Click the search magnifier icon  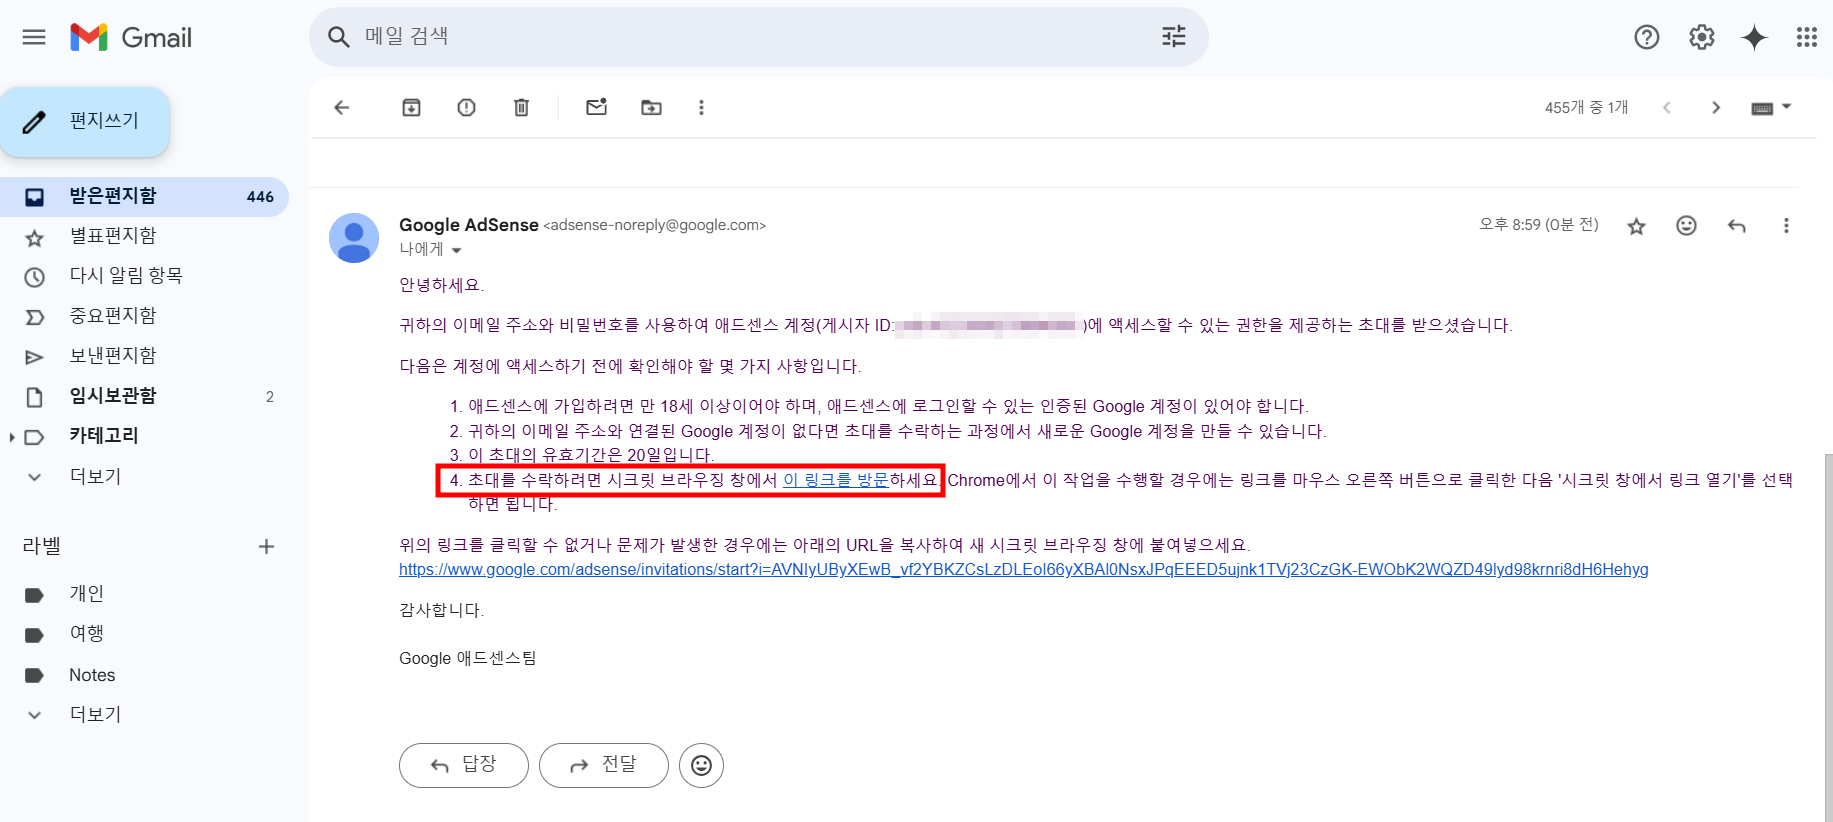click(339, 37)
